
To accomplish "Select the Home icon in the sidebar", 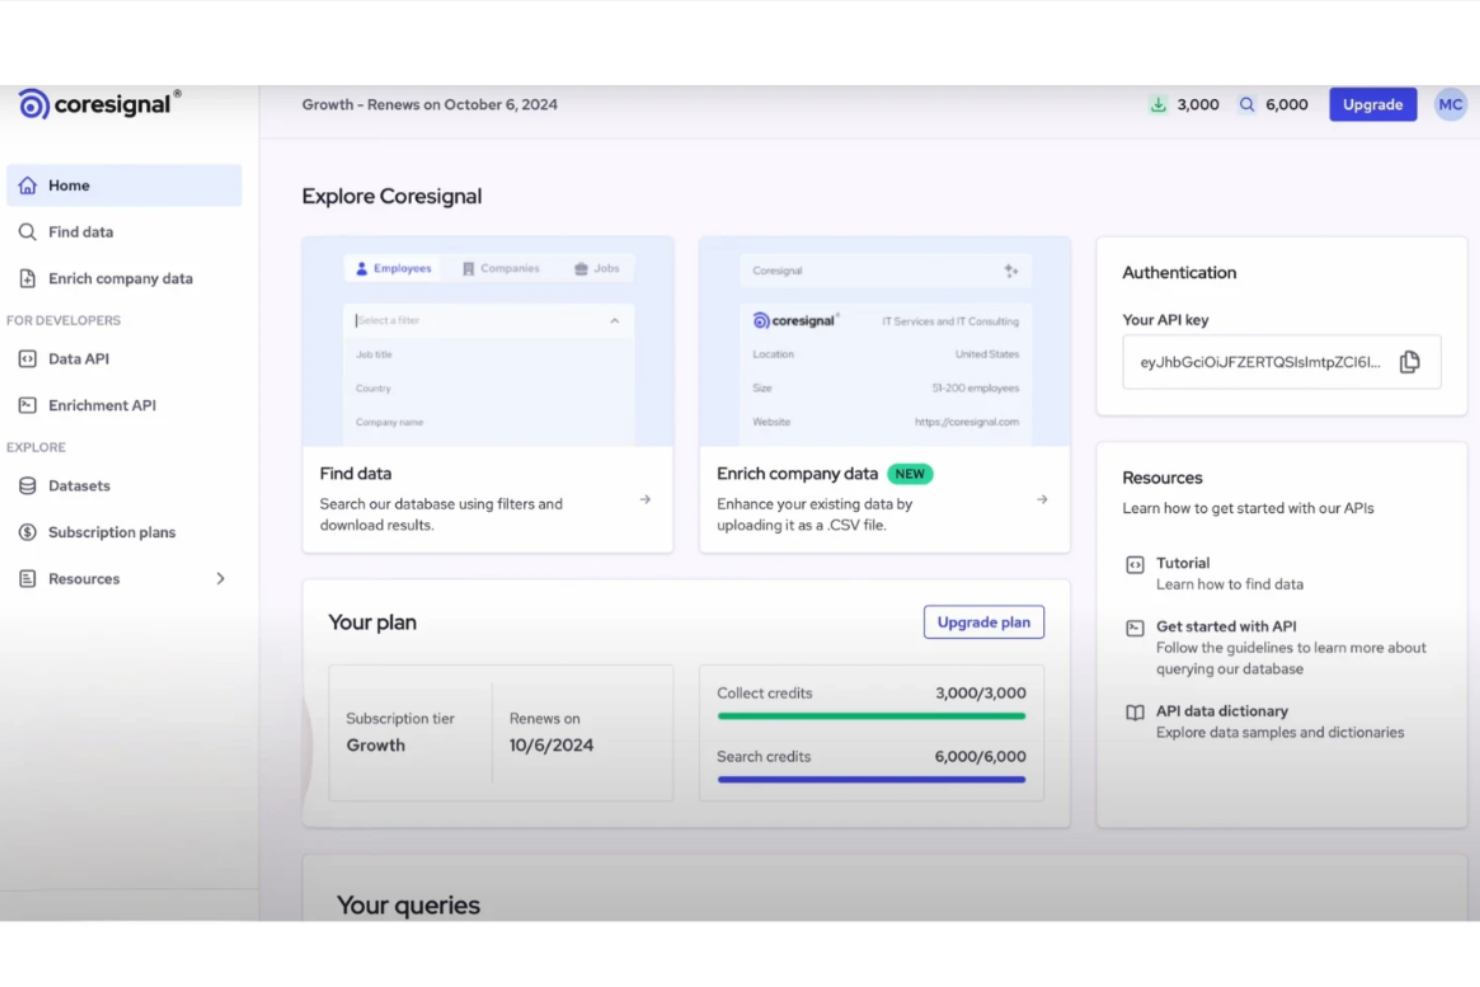I will click(x=27, y=185).
